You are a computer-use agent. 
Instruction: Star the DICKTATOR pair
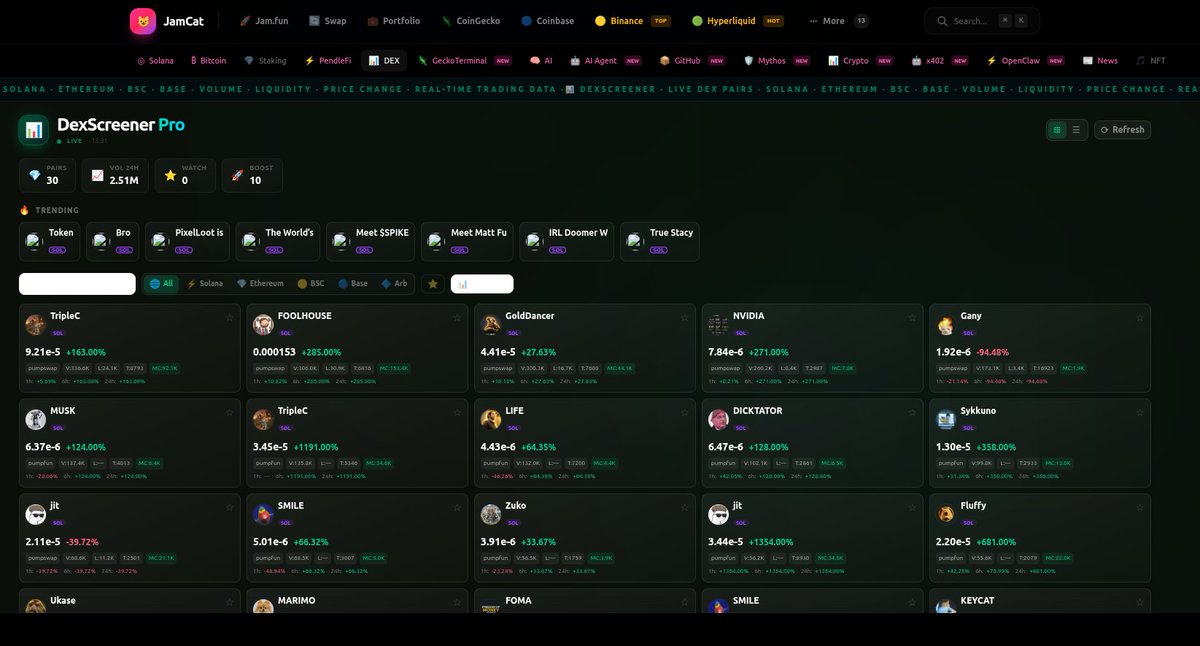coord(912,412)
